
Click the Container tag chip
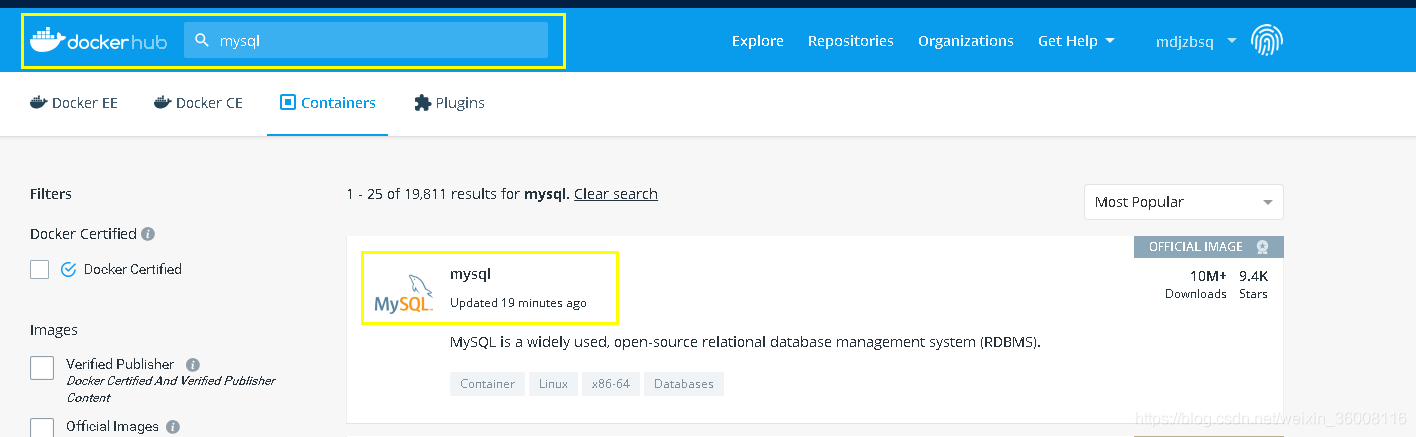(x=487, y=384)
